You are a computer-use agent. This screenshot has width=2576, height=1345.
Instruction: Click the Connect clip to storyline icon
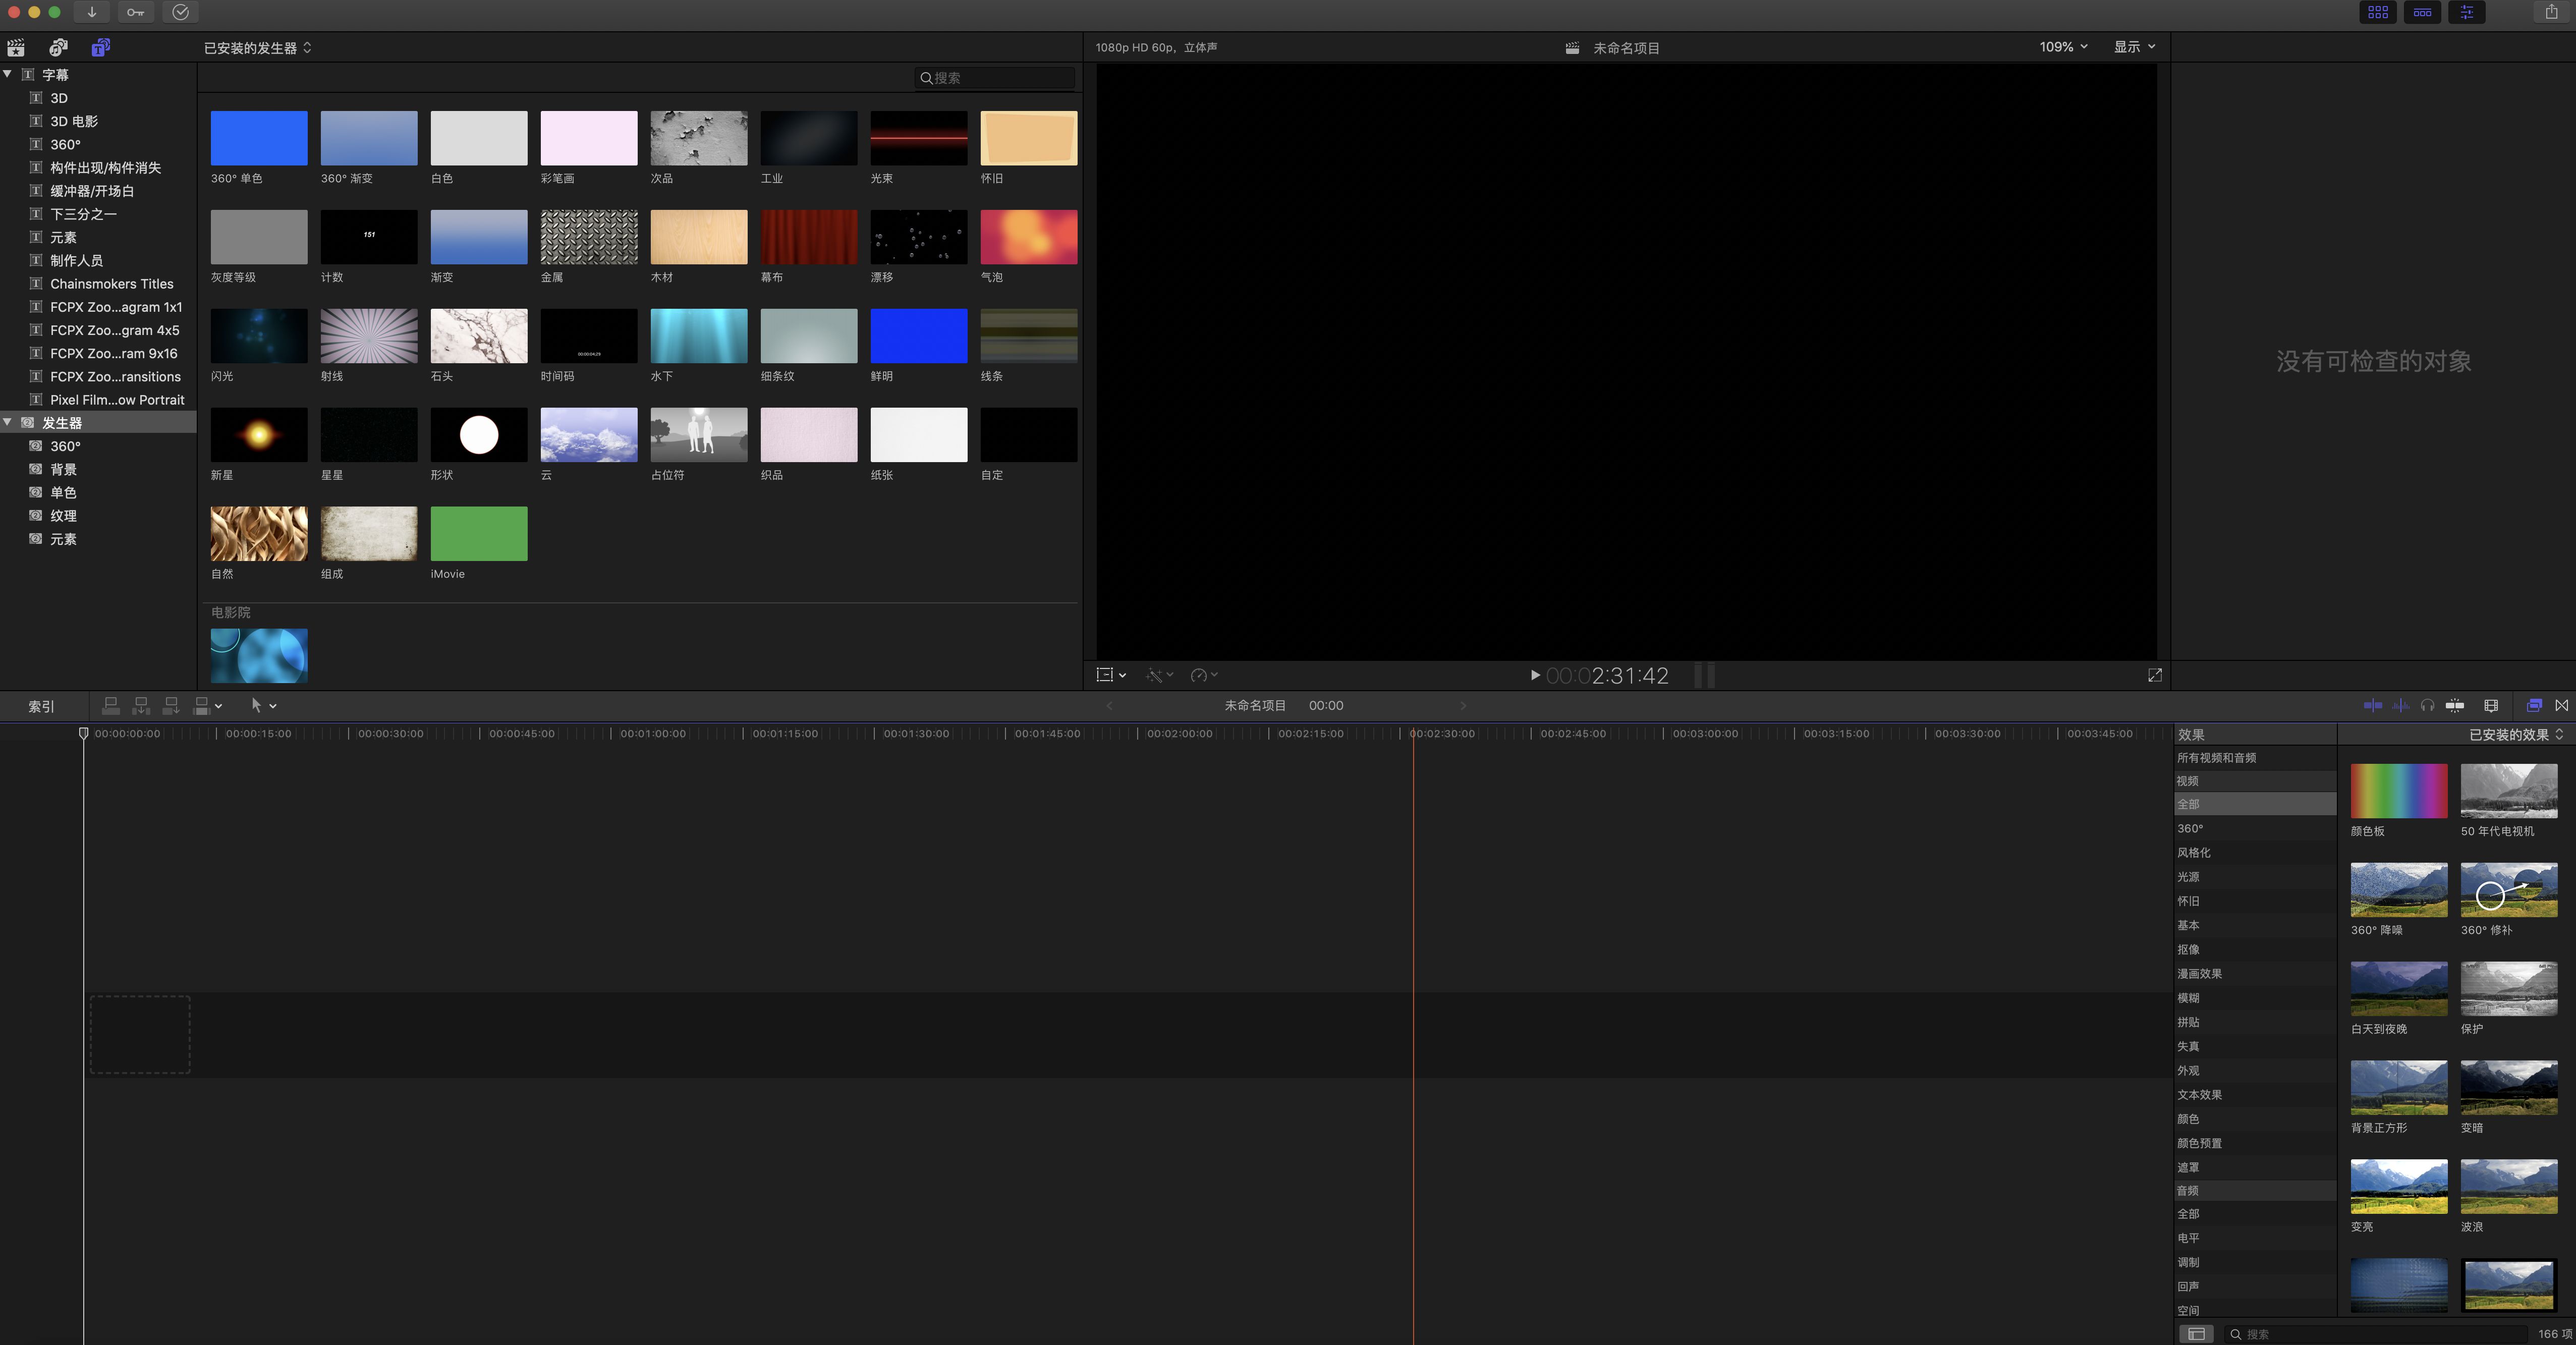pyautogui.click(x=111, y=706)
